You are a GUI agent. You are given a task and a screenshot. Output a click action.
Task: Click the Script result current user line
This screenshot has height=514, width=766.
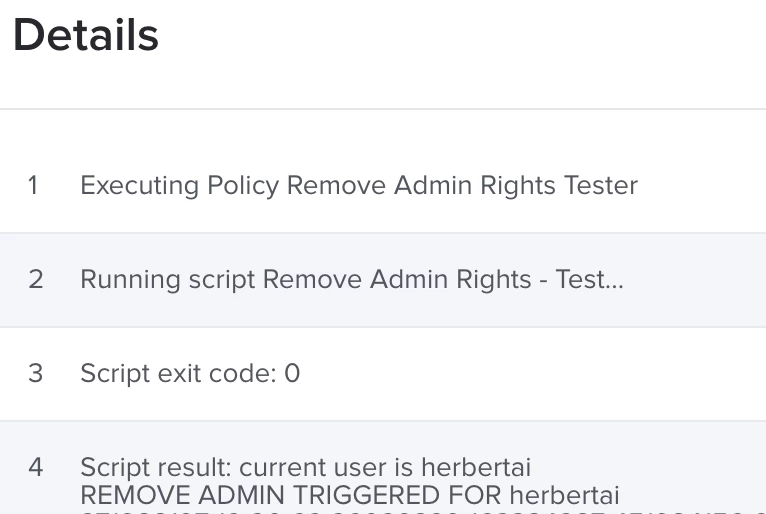[x=305, y=467]
